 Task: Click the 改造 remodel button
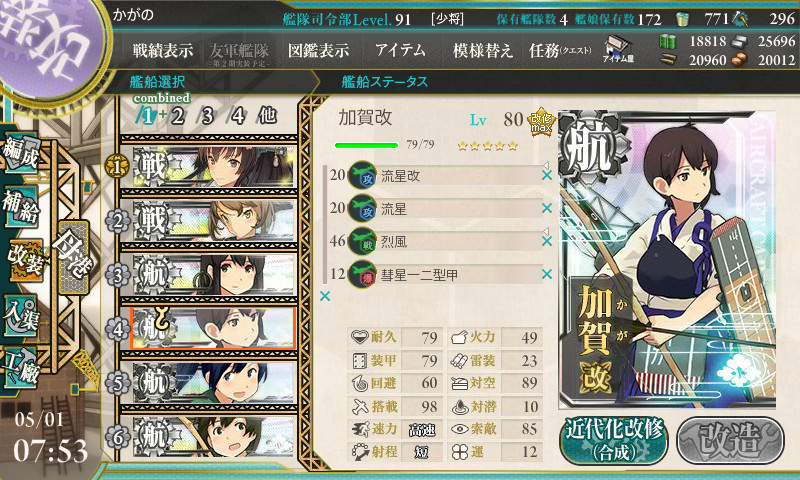click(731, 440)
